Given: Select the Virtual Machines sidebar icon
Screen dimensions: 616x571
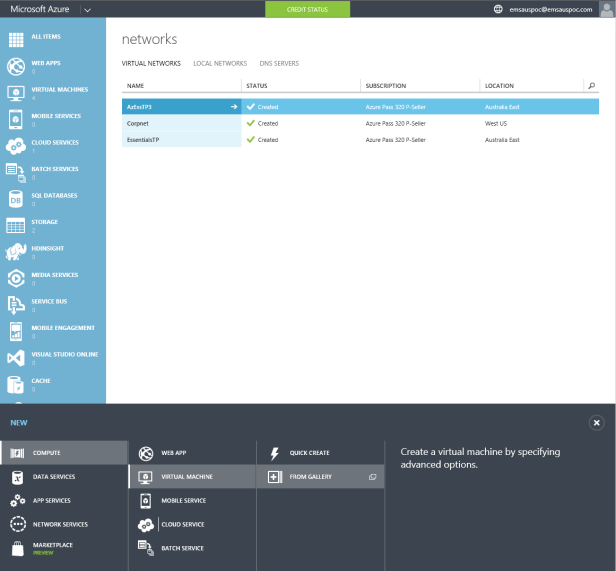Looking at the screenshot, I should pyautogui.click(x=16, y=93).
